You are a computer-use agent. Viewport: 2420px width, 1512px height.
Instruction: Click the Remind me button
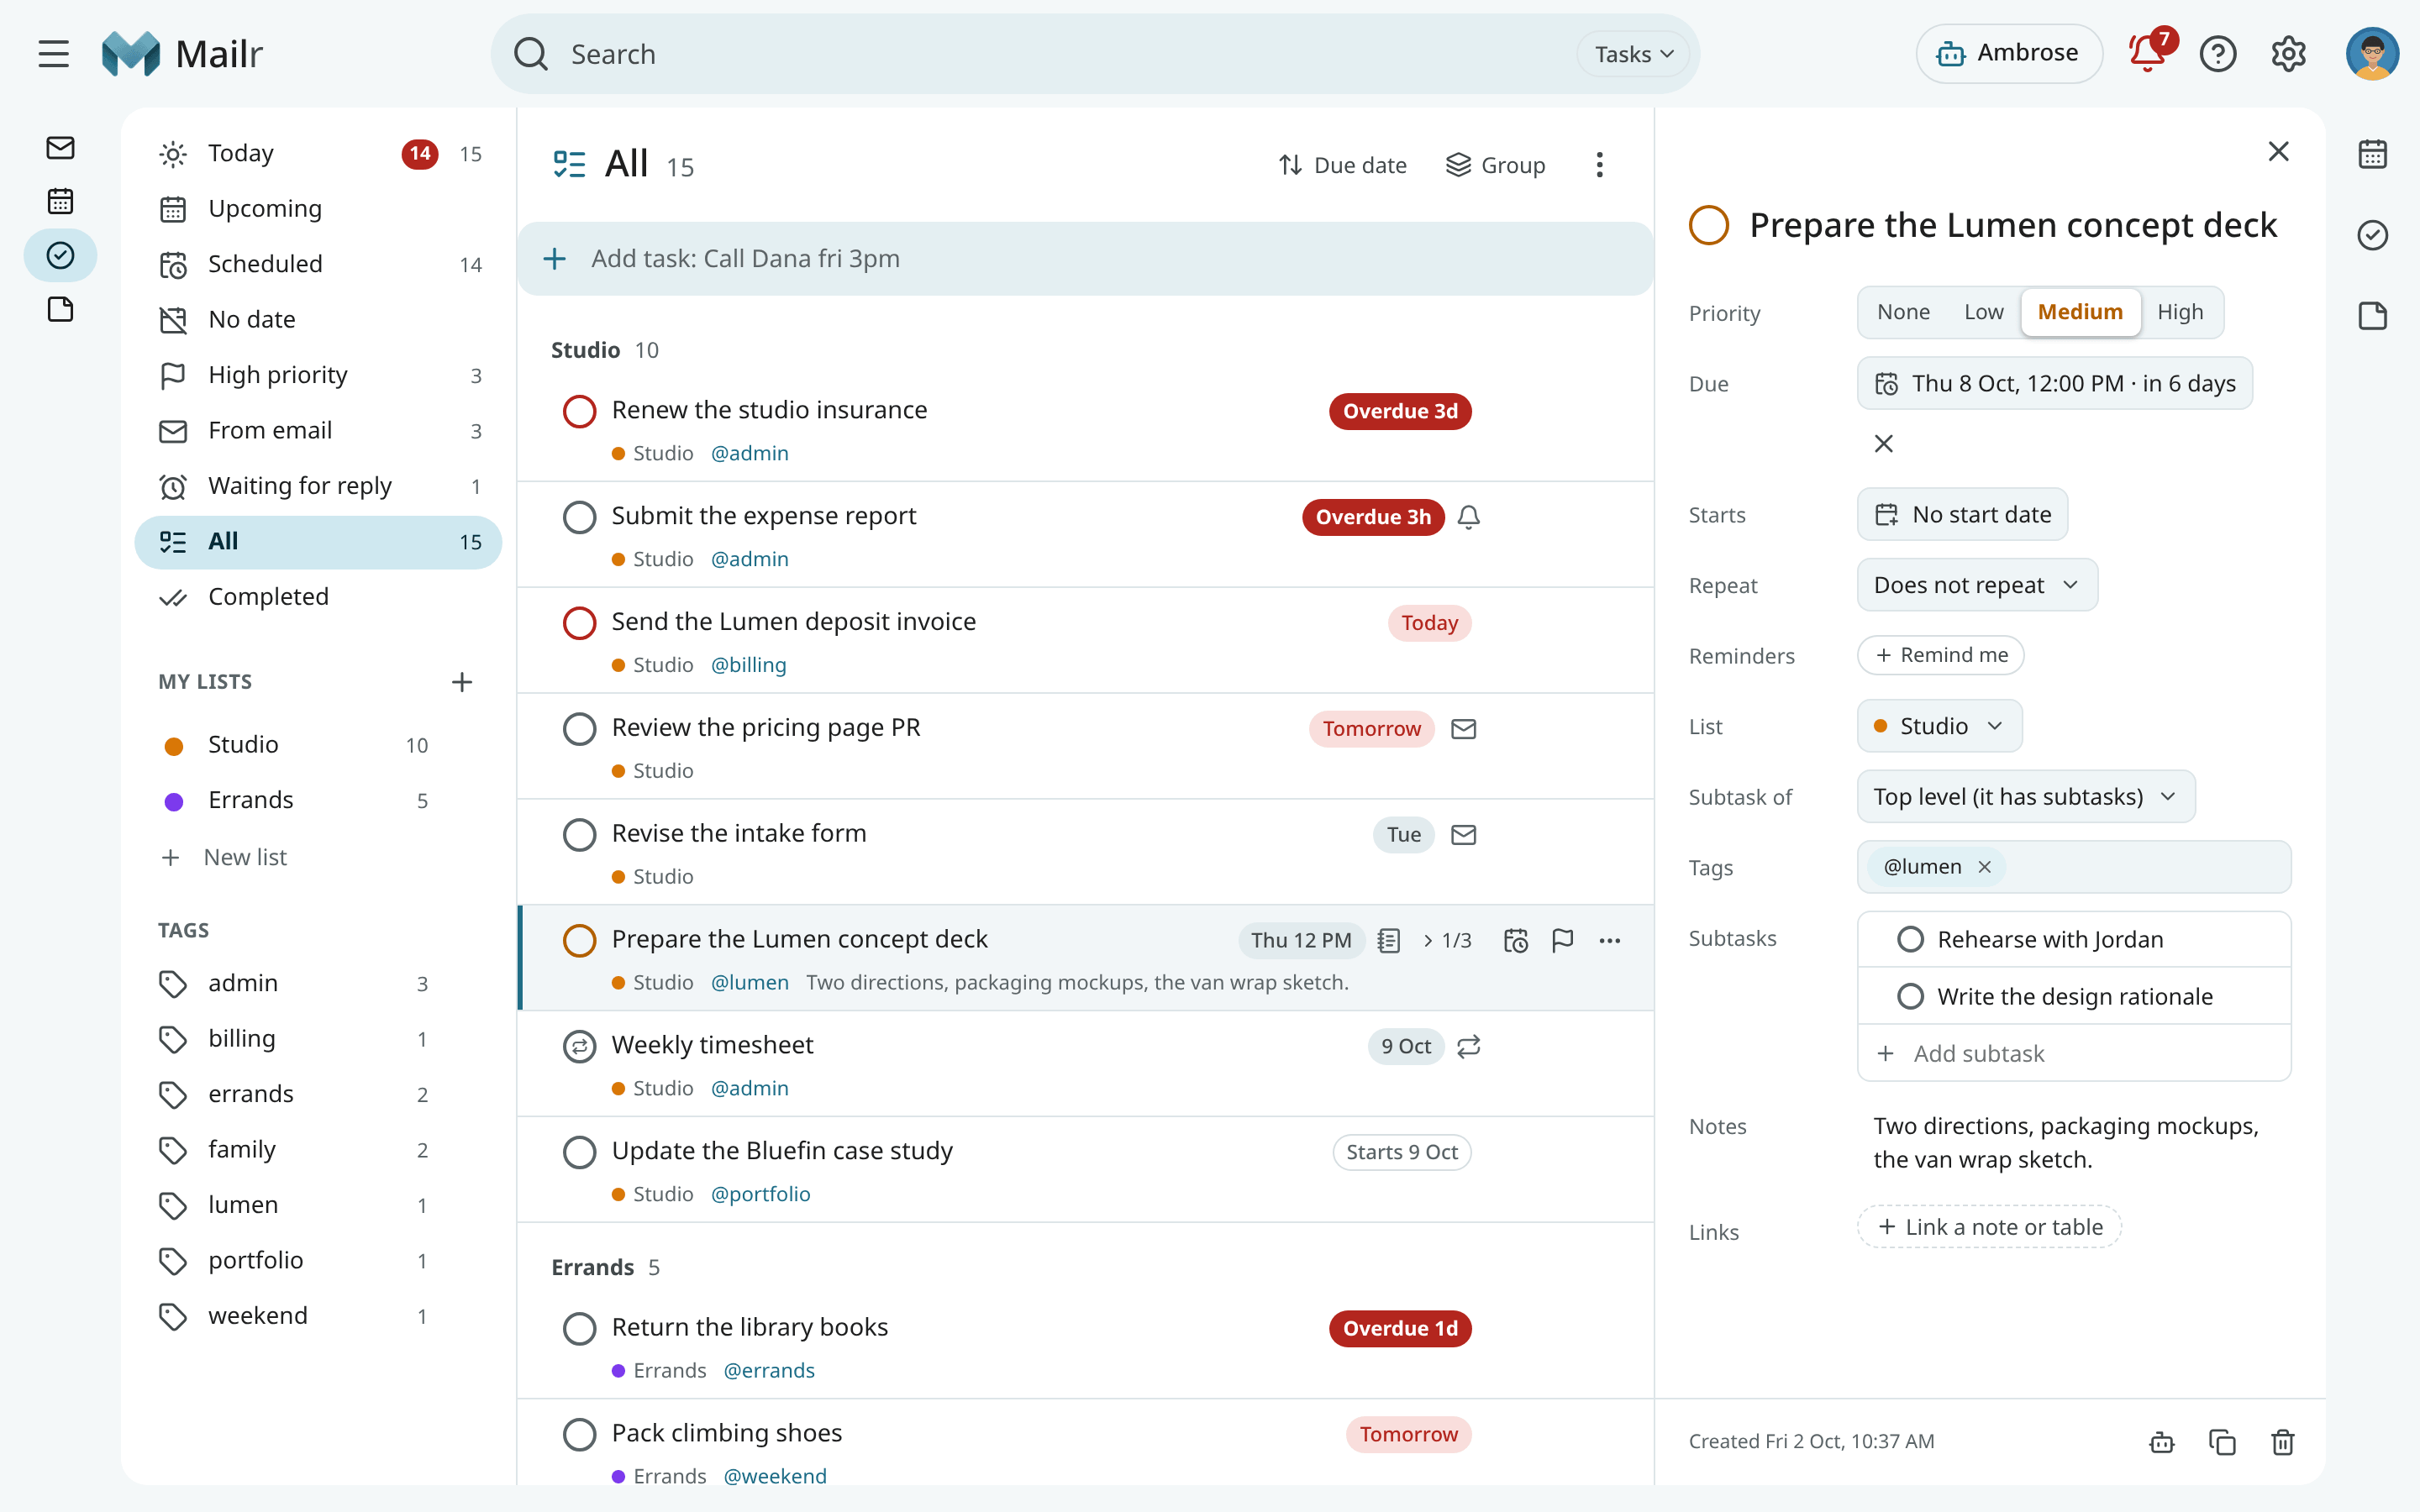[1940, 655]
